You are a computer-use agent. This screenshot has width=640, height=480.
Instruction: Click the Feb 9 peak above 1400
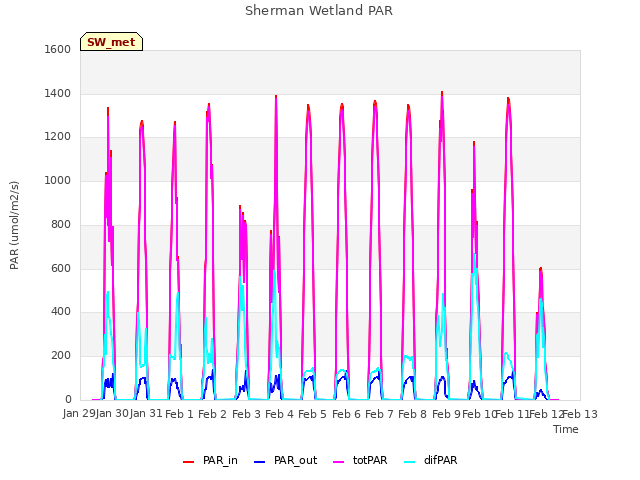(x=442, y=93)
